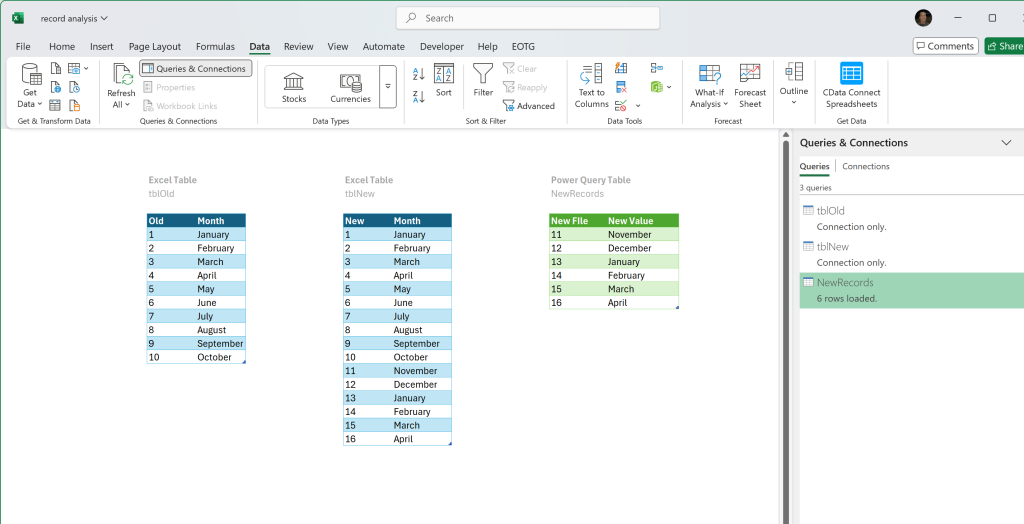Viewport: 1024px width, 524px height.
Task: Click the Share button
Action: (x=1004, y=46)
